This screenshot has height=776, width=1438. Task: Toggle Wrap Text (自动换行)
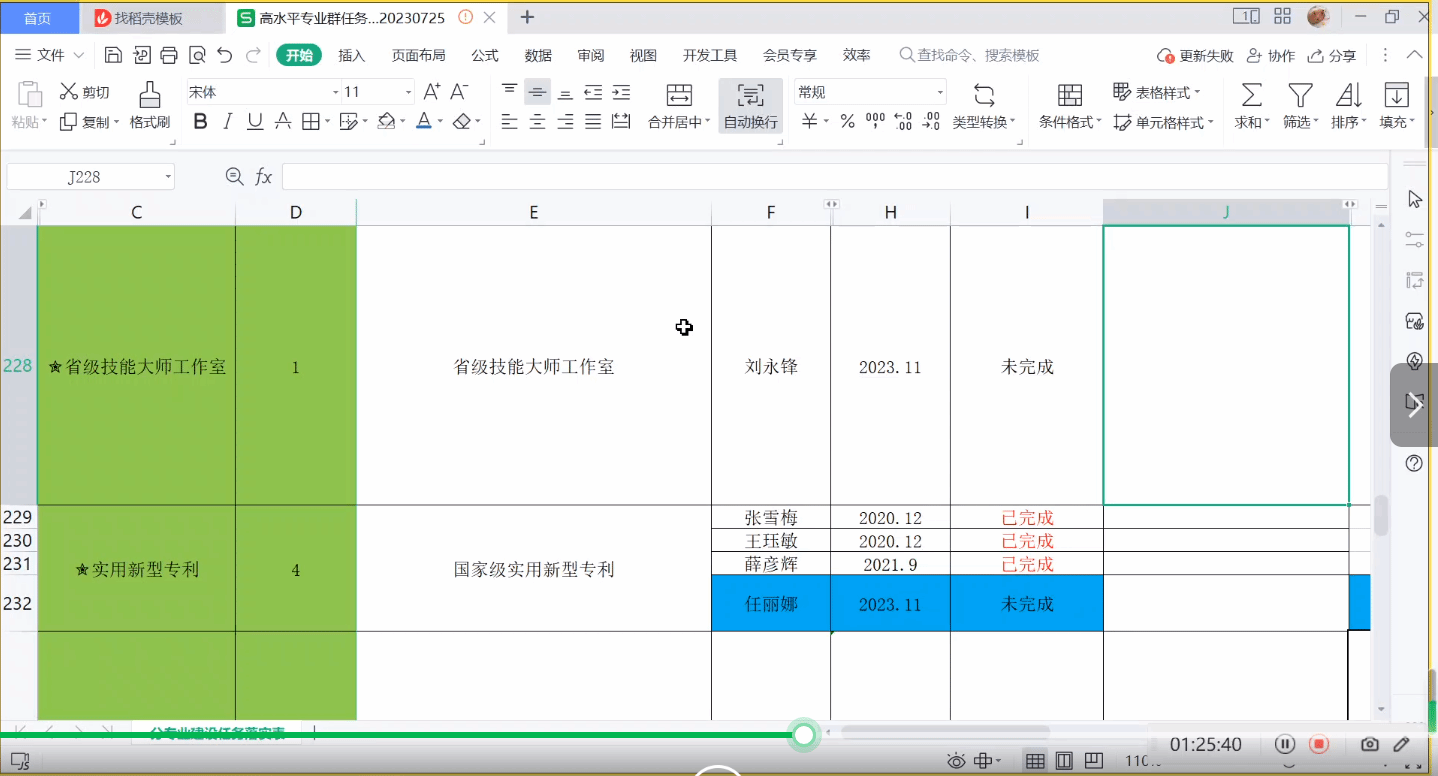point(750,106)
